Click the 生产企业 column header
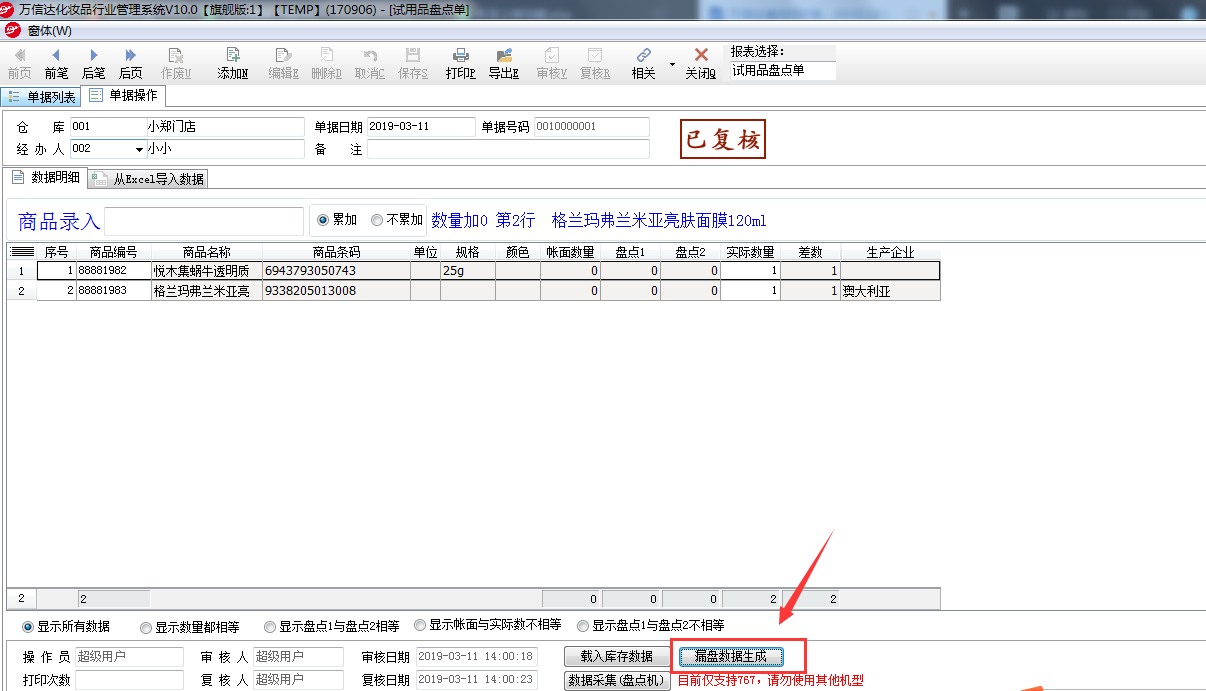Screen dimensions: 1206x691 click(x=890, y=252)
